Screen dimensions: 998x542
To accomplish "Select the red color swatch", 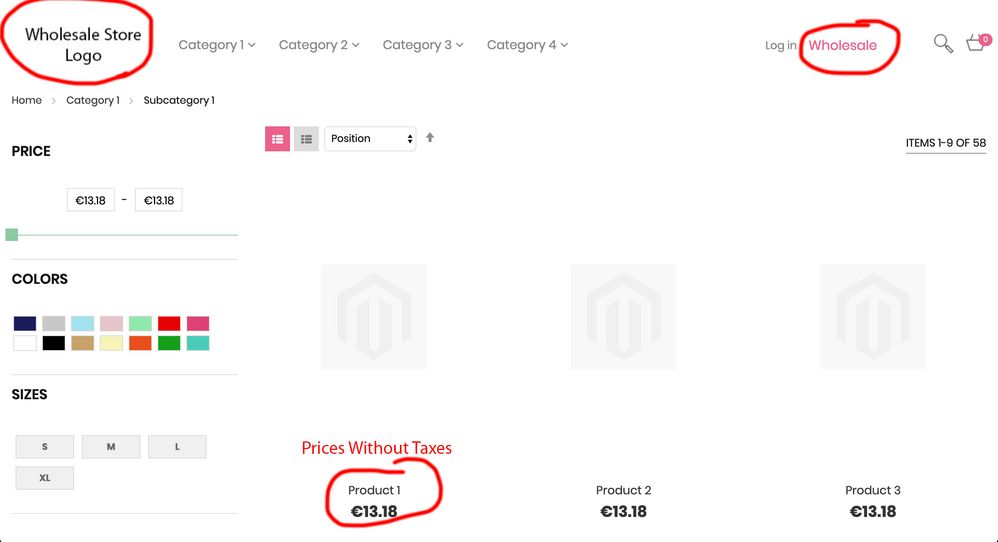I will [x=169, y=324].
